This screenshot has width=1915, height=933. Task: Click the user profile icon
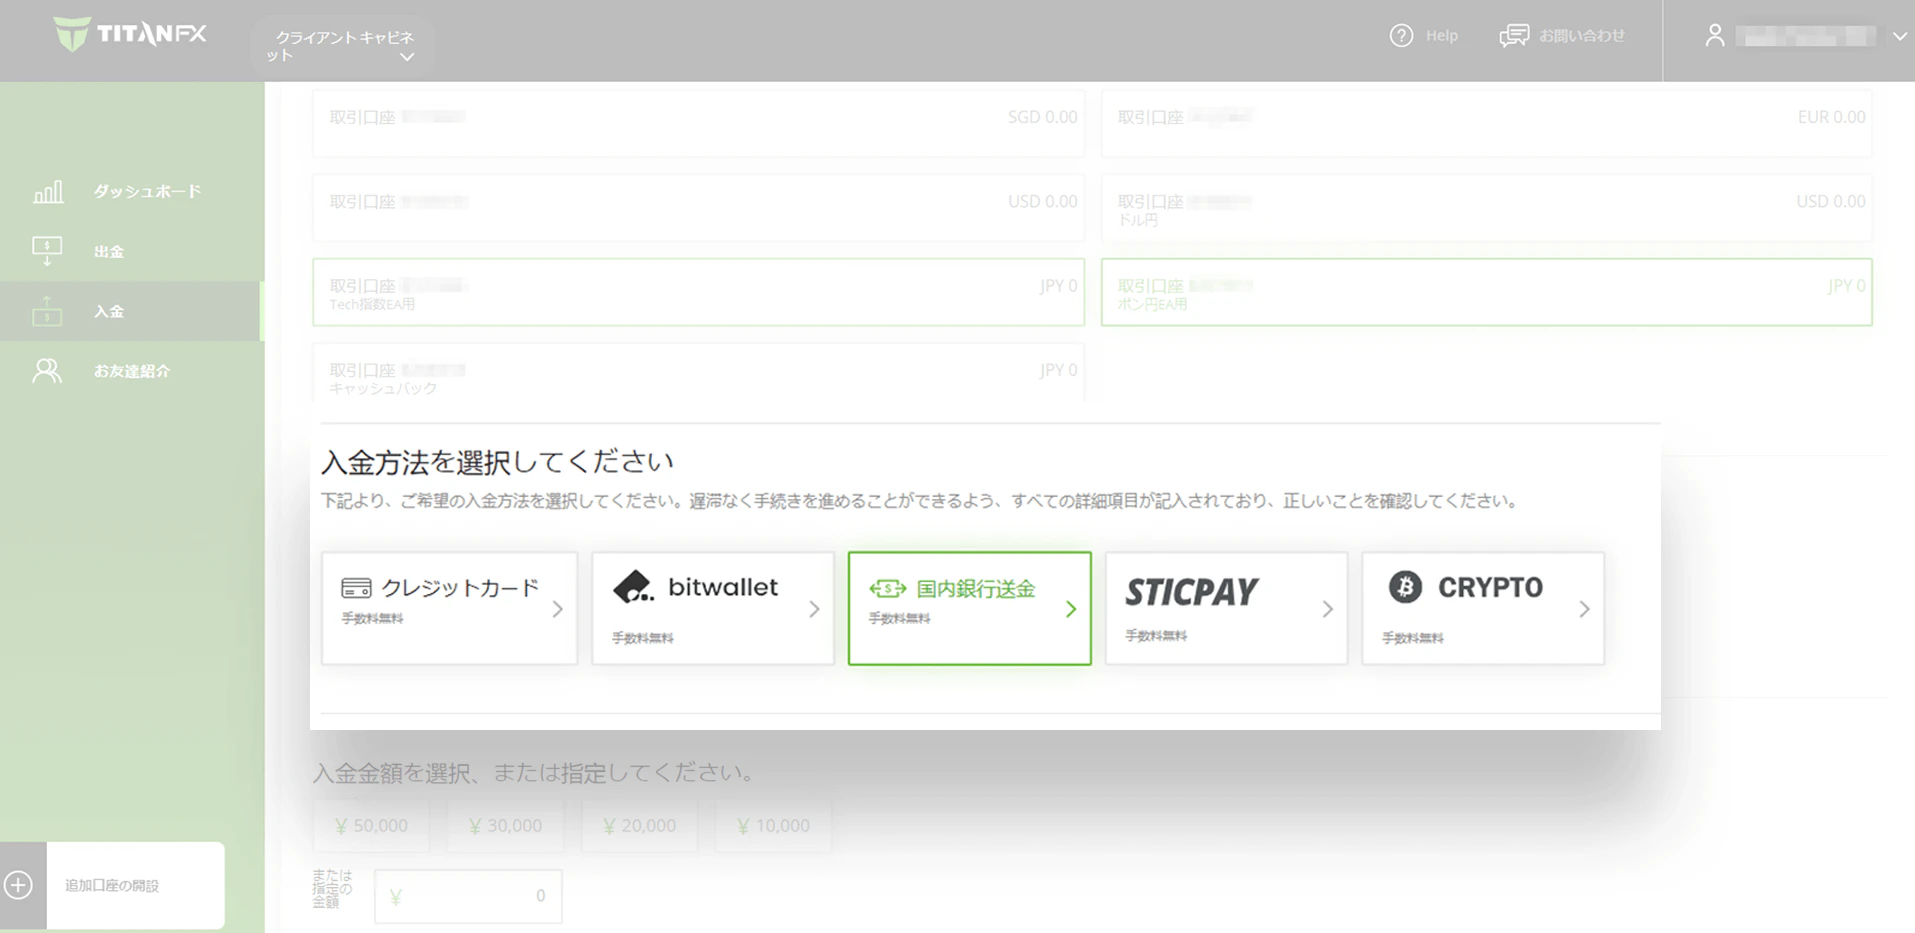pos(1714,36)
